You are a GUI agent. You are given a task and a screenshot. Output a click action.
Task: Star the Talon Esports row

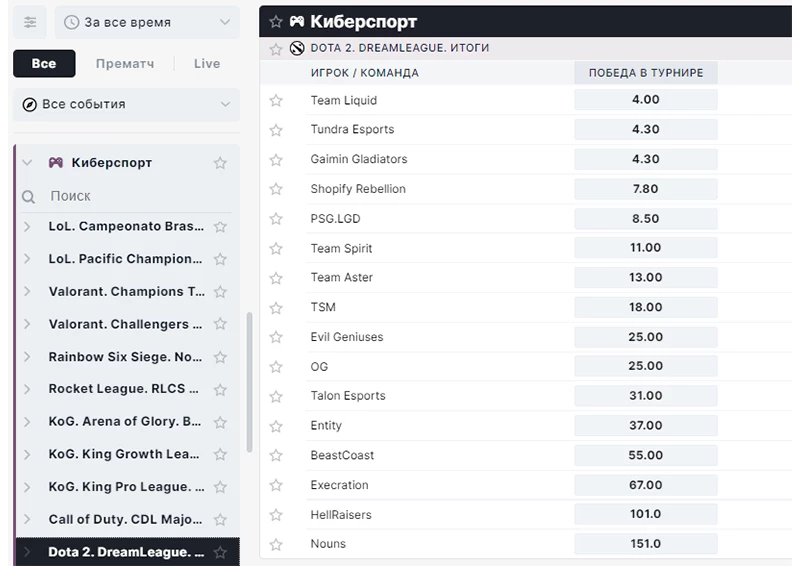point(276,397)
